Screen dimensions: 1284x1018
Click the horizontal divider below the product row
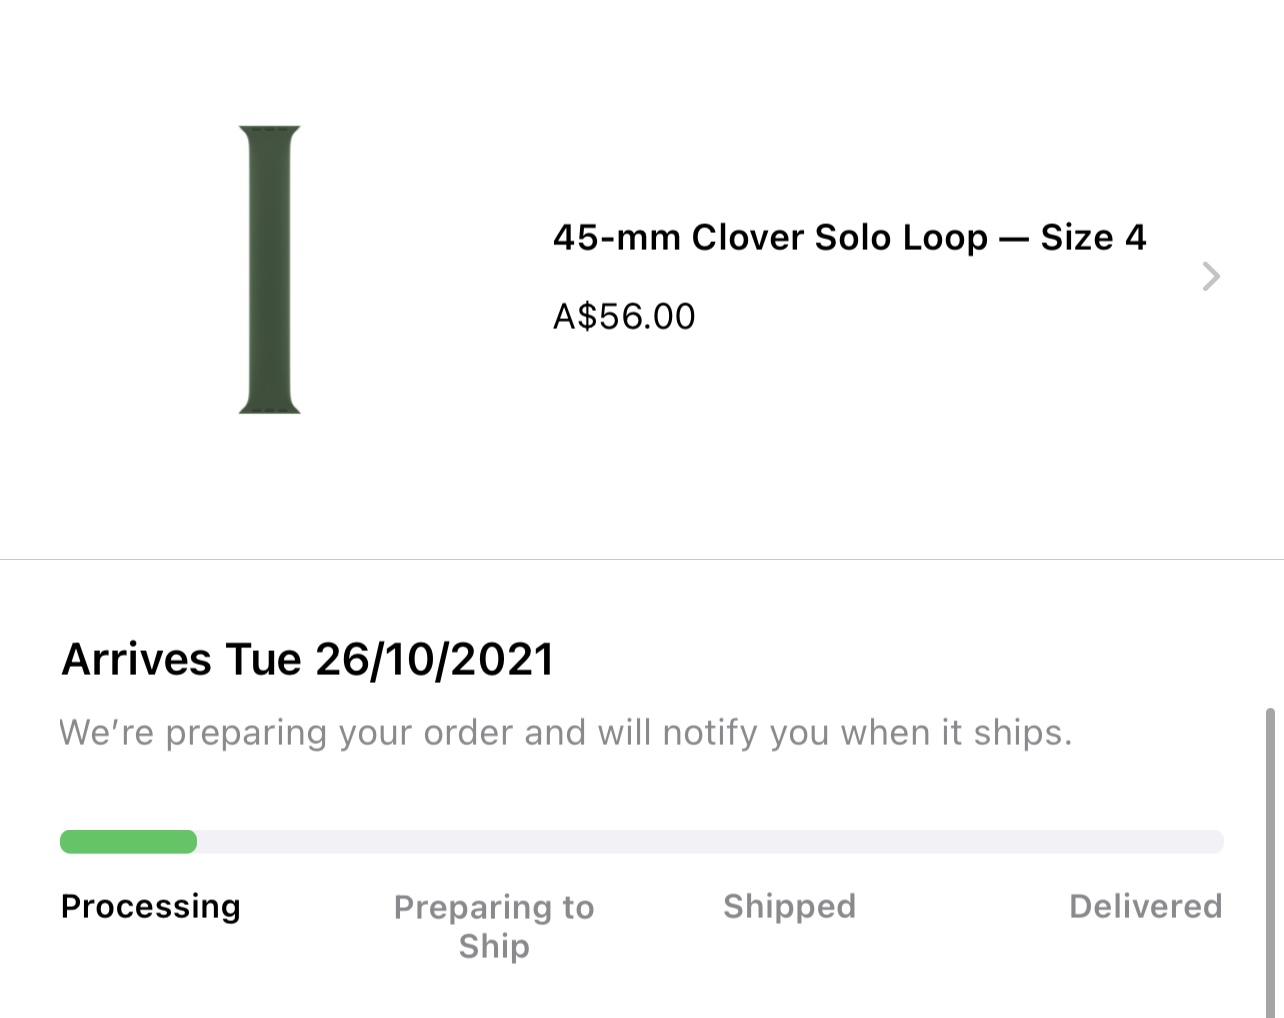click(x=640, y=559)
